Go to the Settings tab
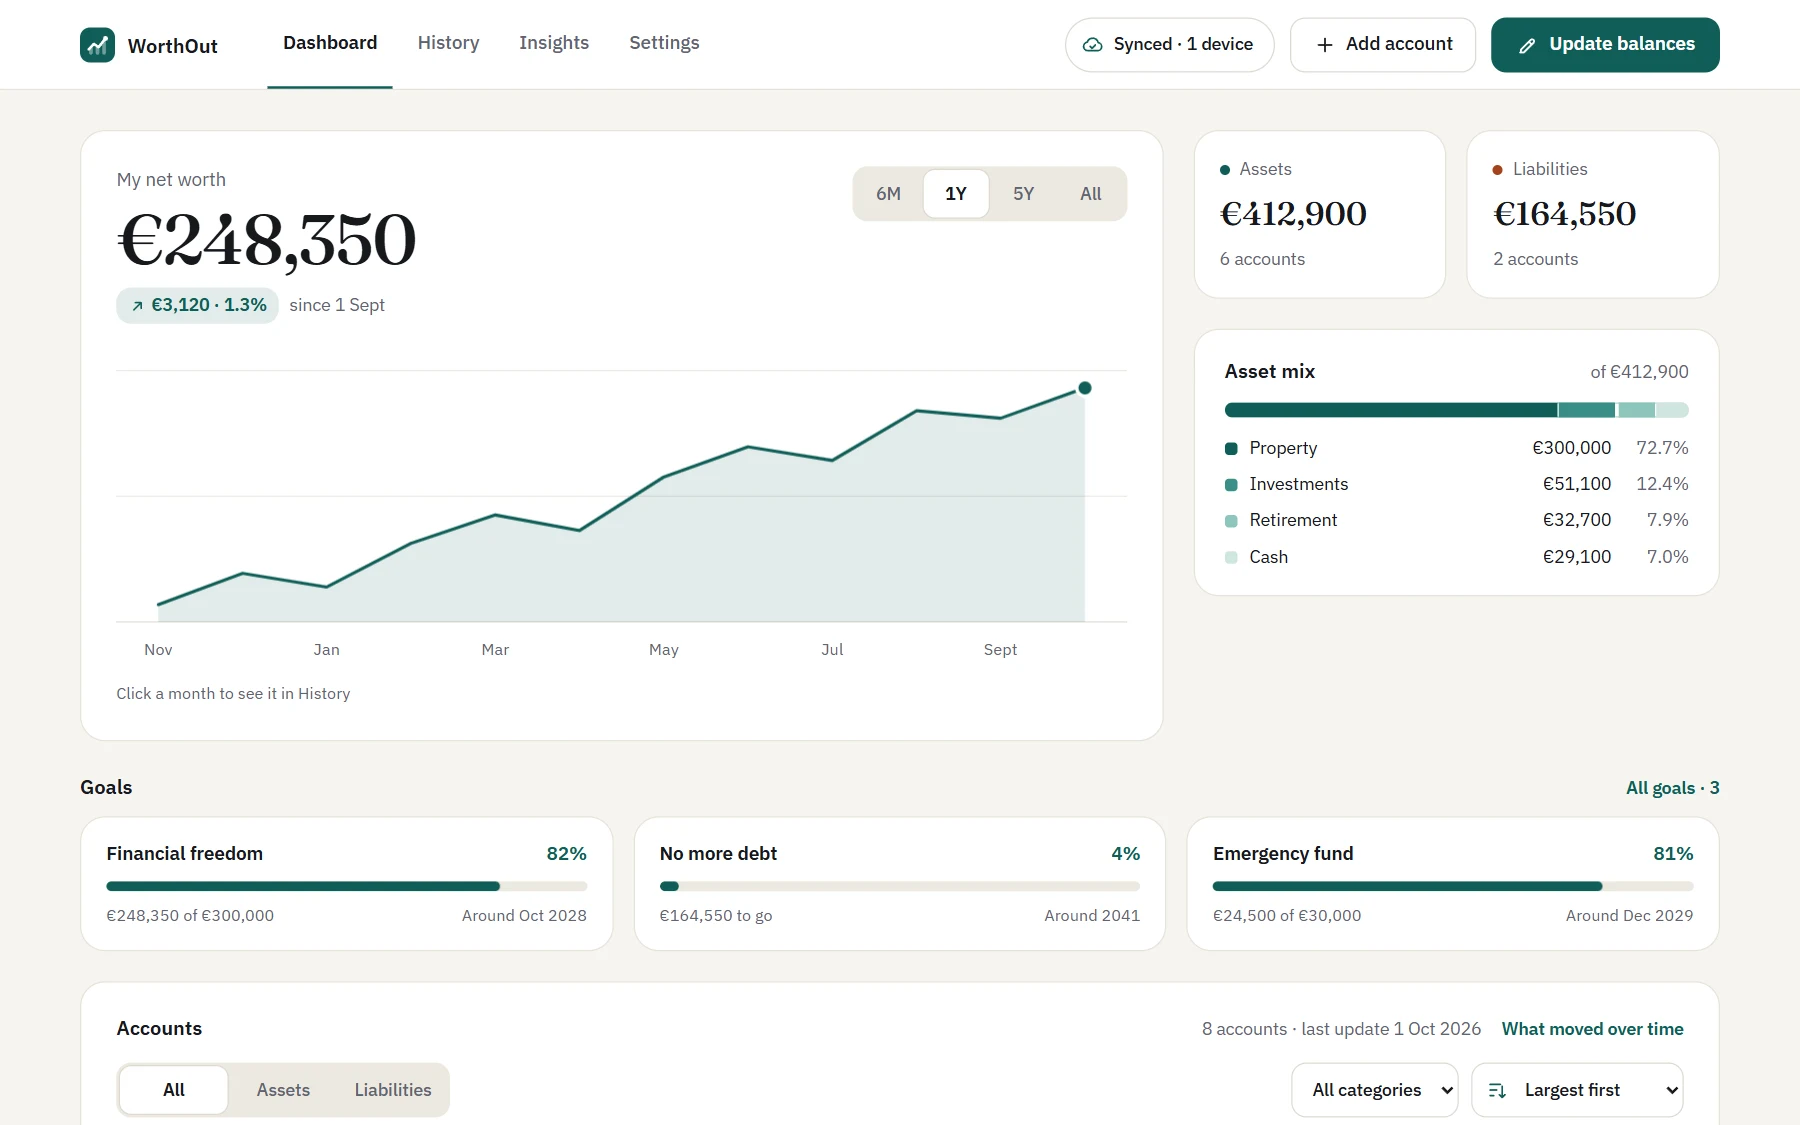Screen dimensions: 1800x1125 pyautogui.click(x=664, y=43)
